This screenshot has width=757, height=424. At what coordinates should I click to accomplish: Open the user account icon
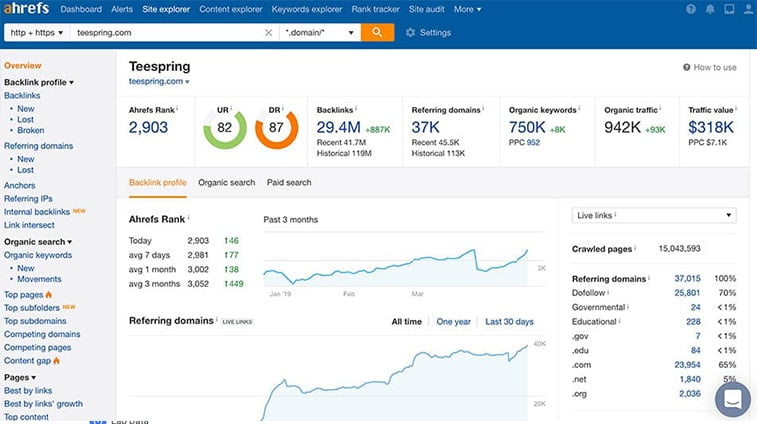(x=748, y=9)
